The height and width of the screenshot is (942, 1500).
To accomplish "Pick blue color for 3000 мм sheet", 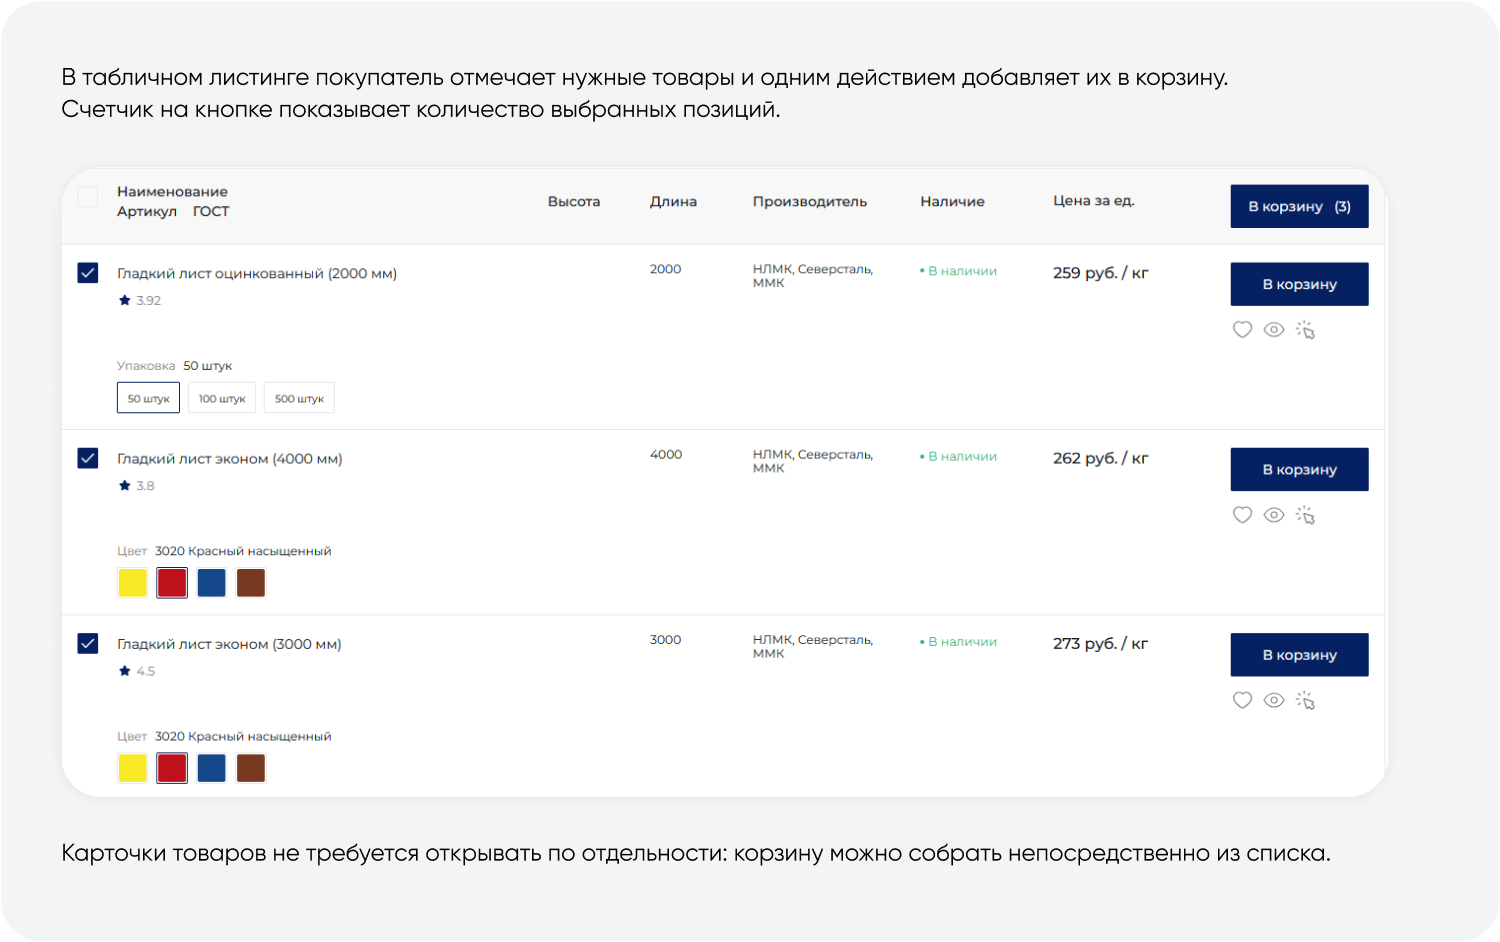I will pos(211,768).
